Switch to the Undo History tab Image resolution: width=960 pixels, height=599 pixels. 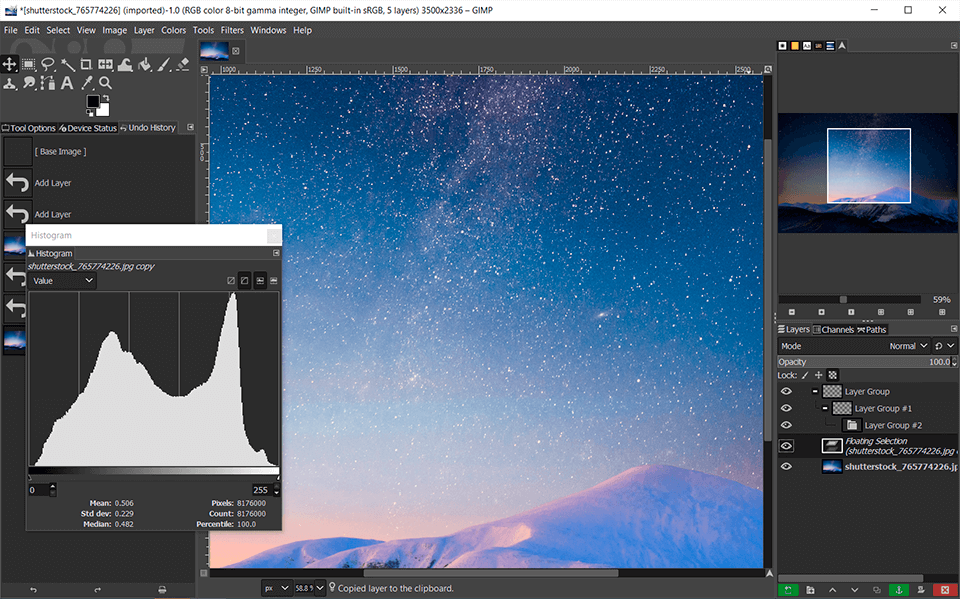point(149,127)
